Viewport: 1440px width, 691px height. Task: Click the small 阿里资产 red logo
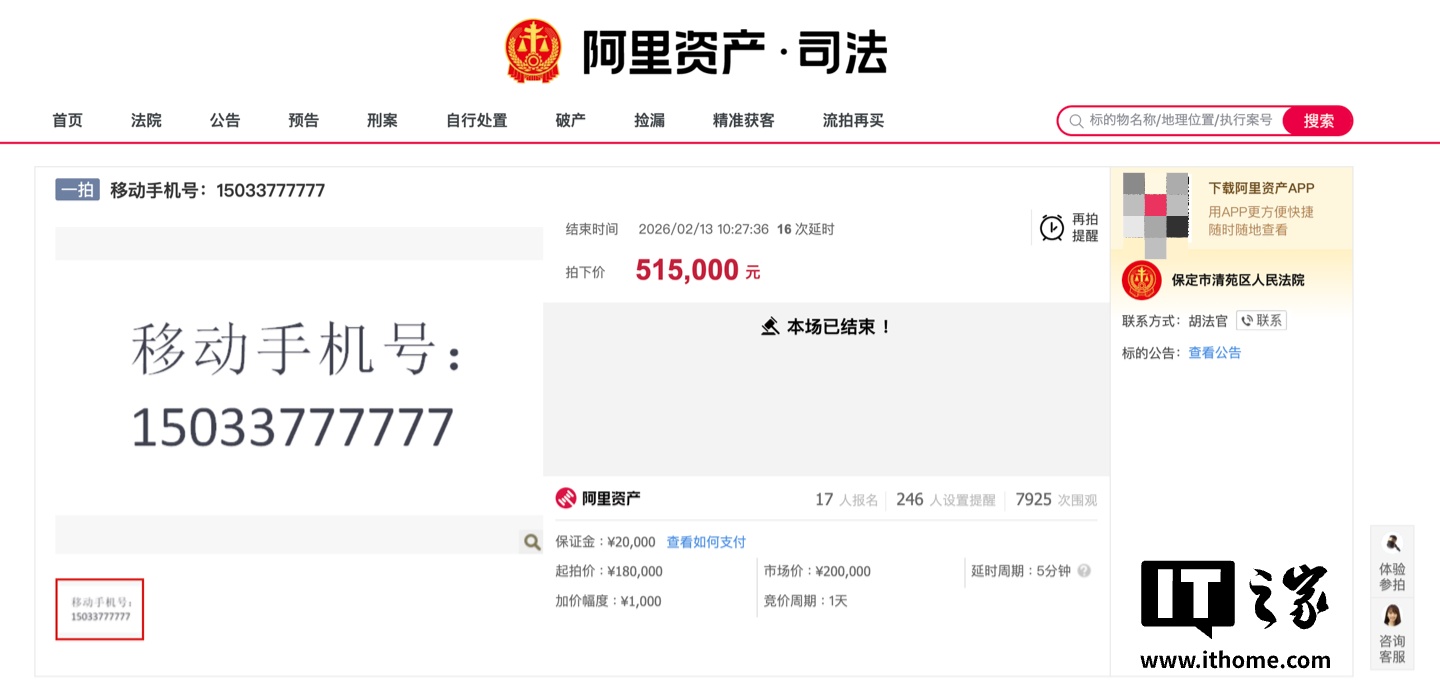[566, 498]
